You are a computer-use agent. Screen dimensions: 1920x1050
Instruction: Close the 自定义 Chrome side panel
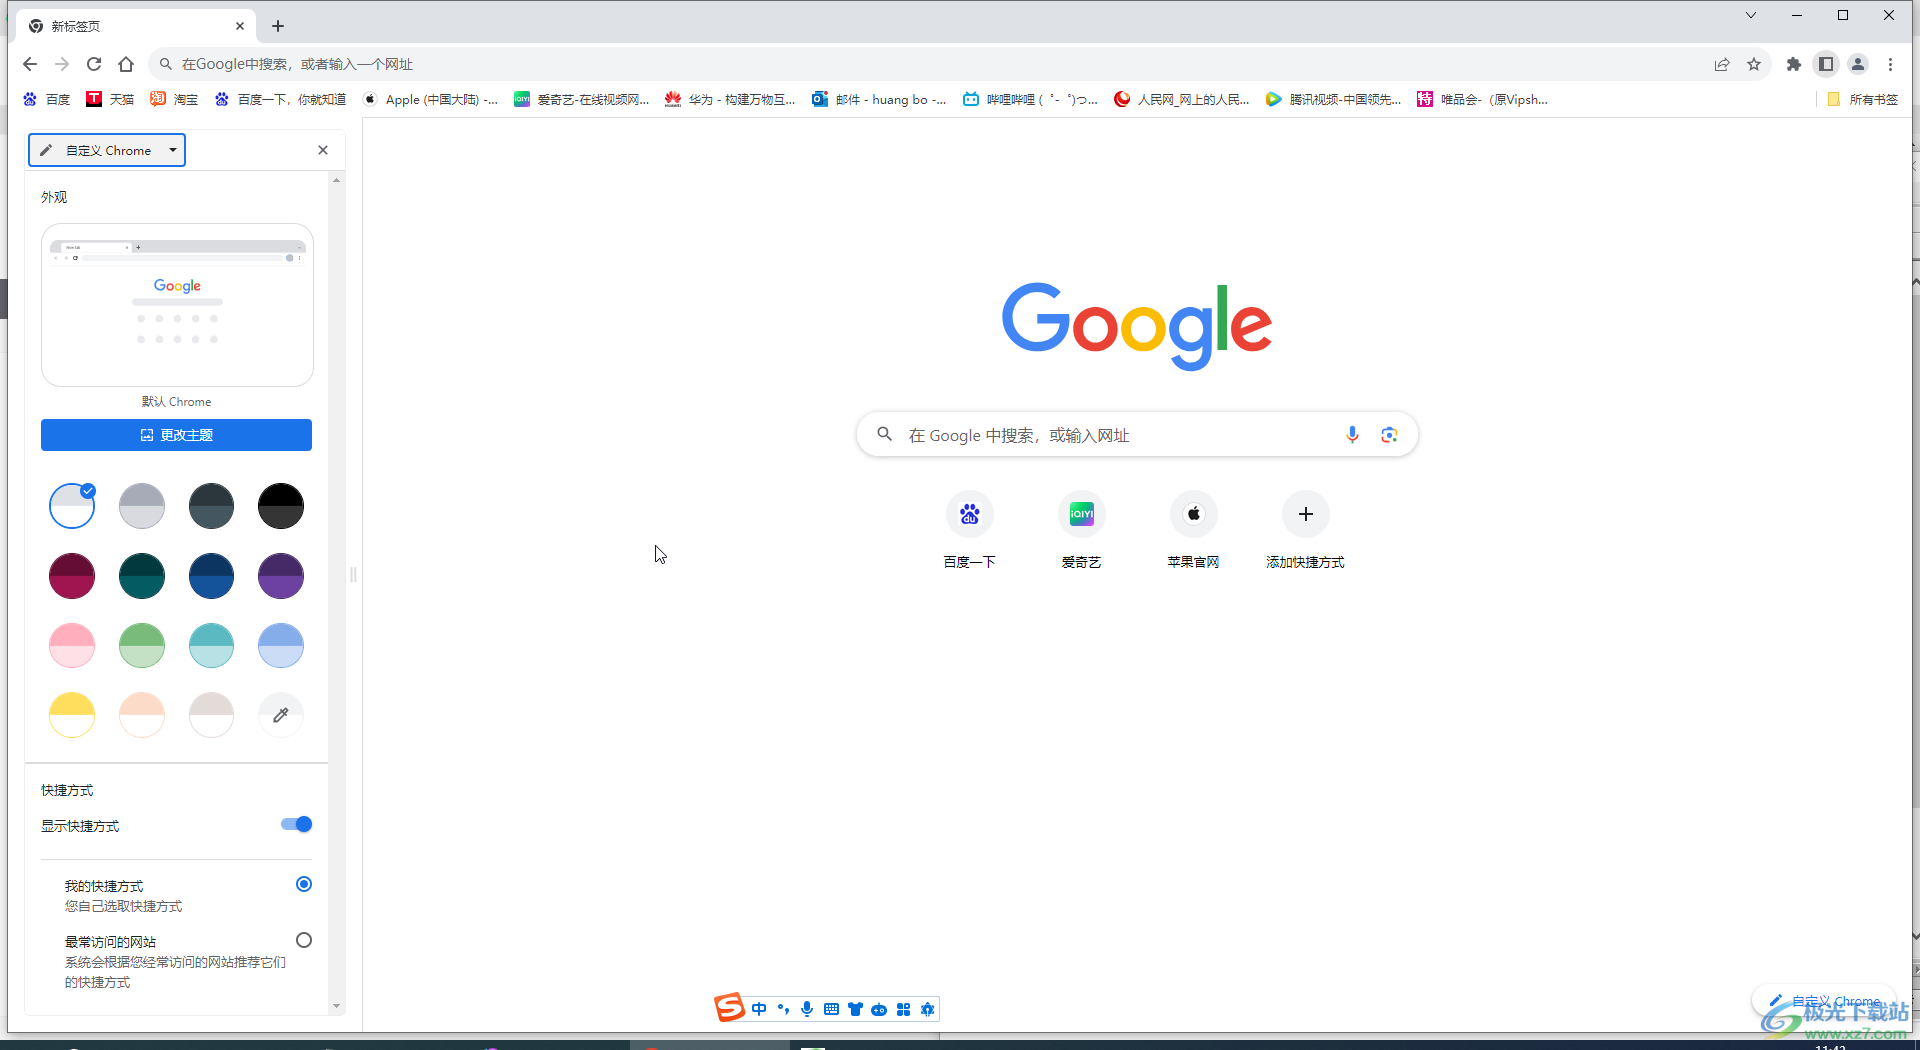point(323,150)
